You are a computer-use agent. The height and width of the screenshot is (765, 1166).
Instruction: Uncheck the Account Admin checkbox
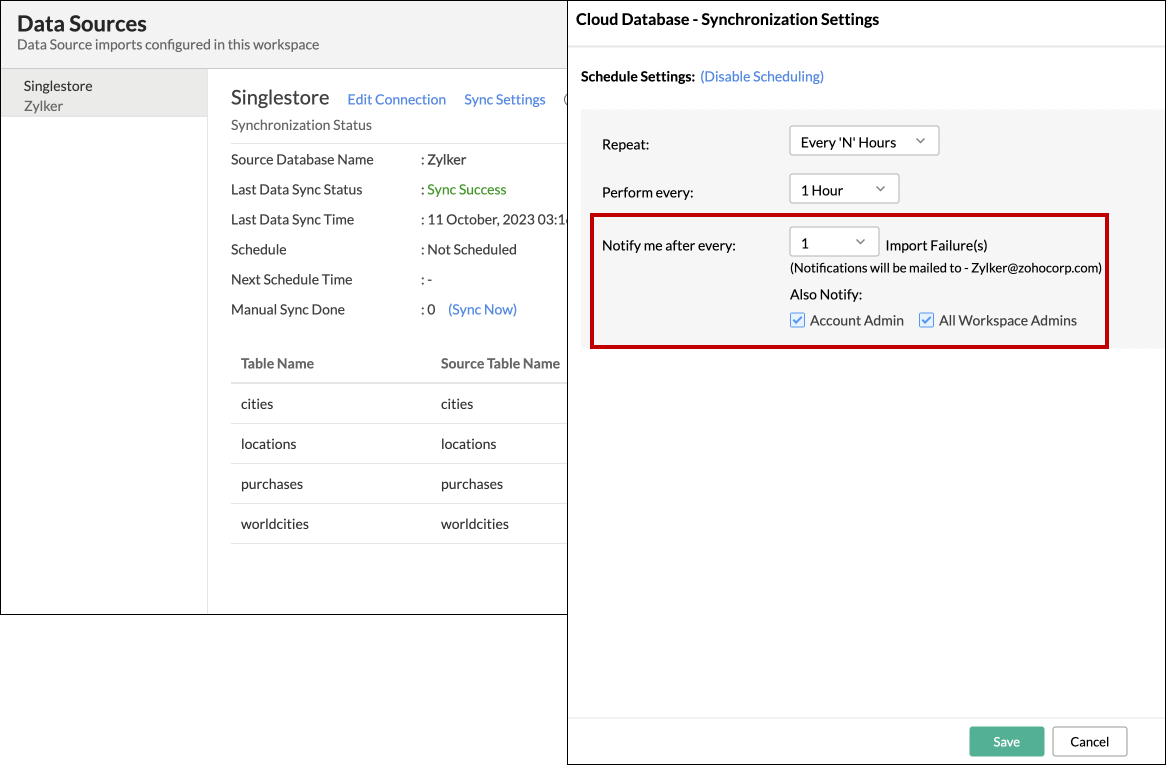pyautogui.click(x=797, y=321)
